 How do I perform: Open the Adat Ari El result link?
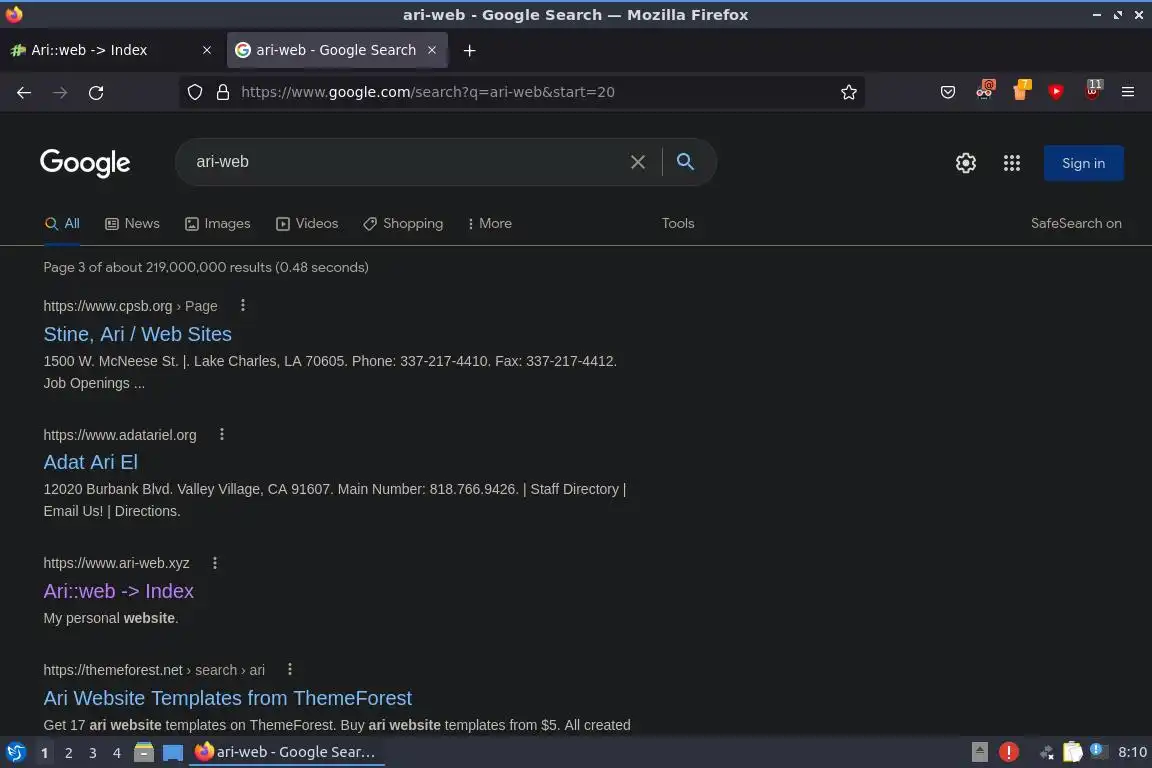point(90,462)
